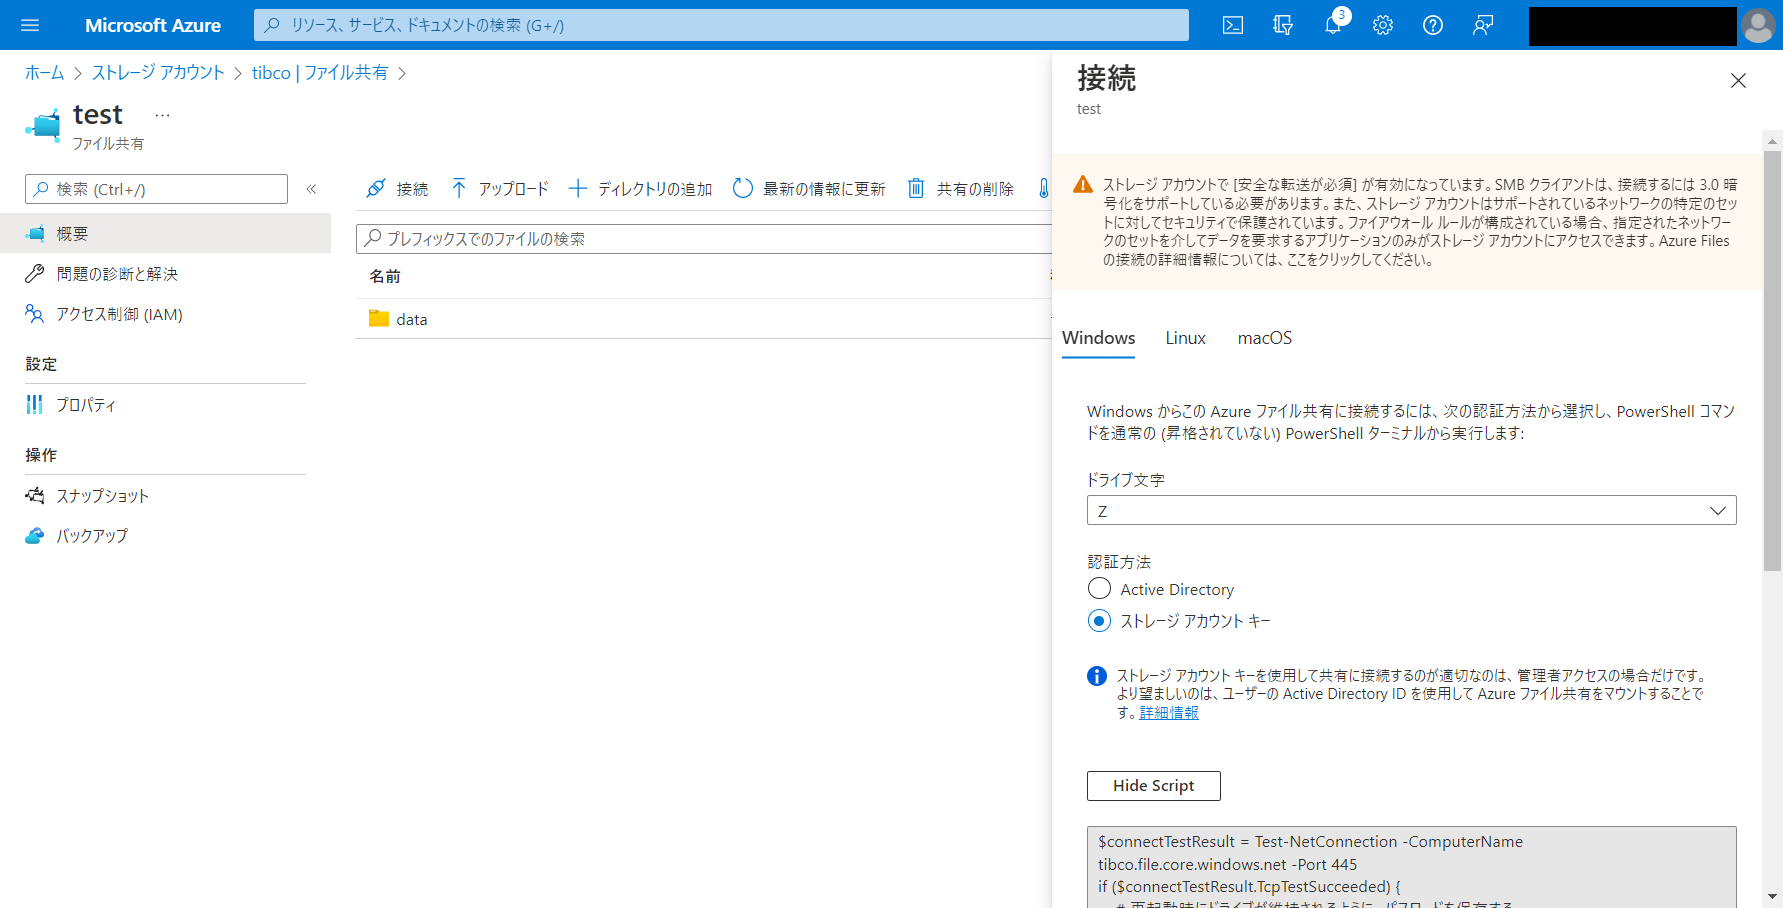Image resolution: width=1783 pixels, height=908 pixels.
Task: Click 共有の削除 delete share button
Action: [960, 189]
